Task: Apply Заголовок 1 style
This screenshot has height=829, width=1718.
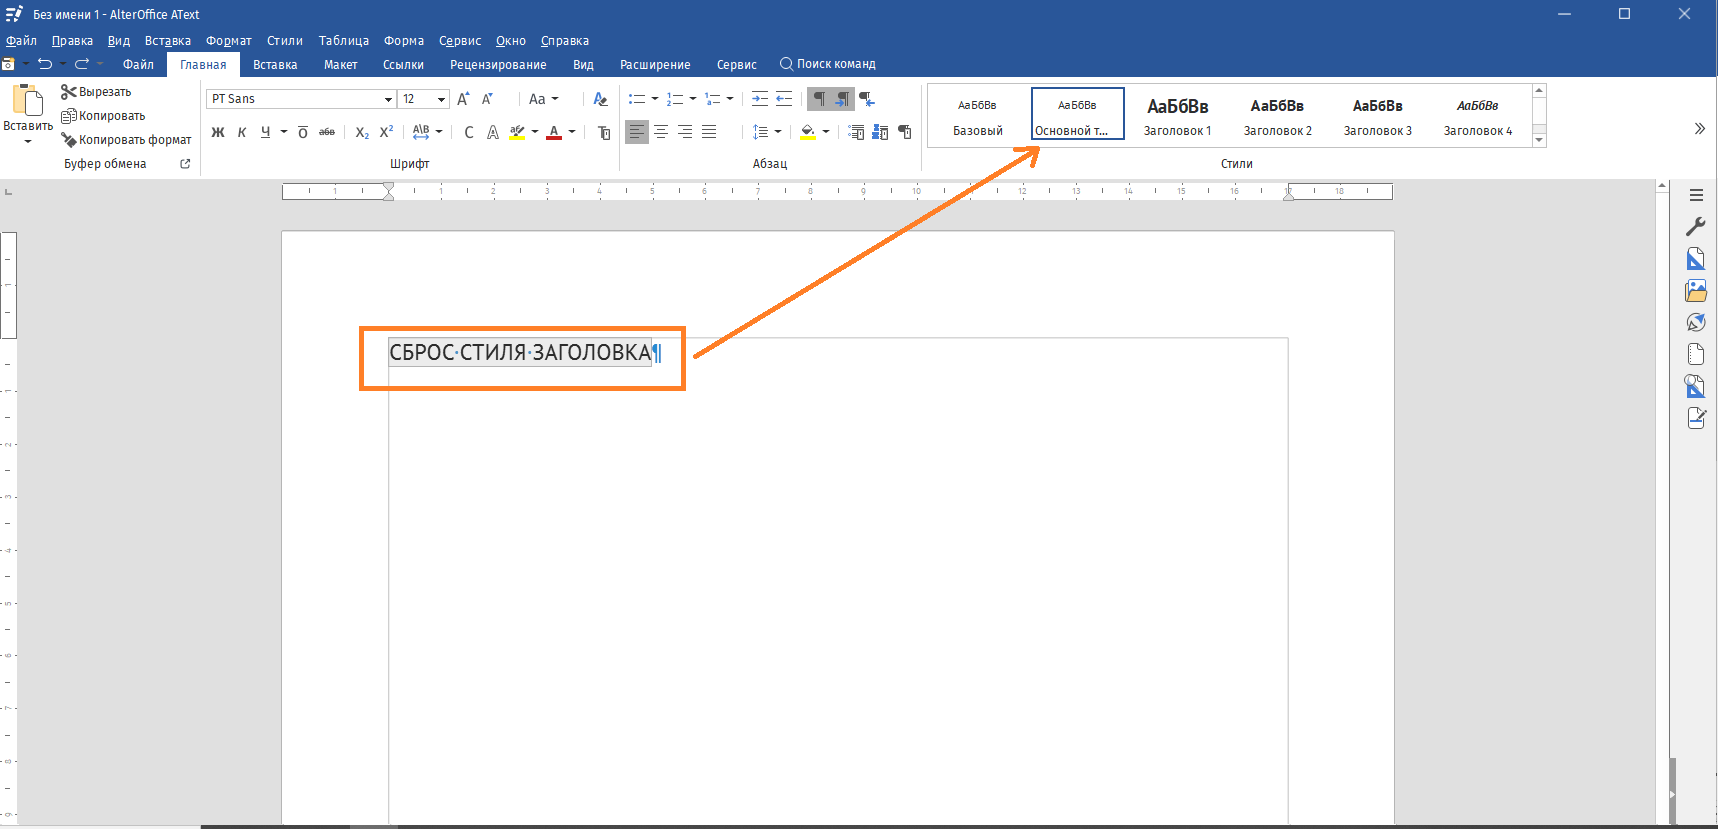Action: (1178, 117)
